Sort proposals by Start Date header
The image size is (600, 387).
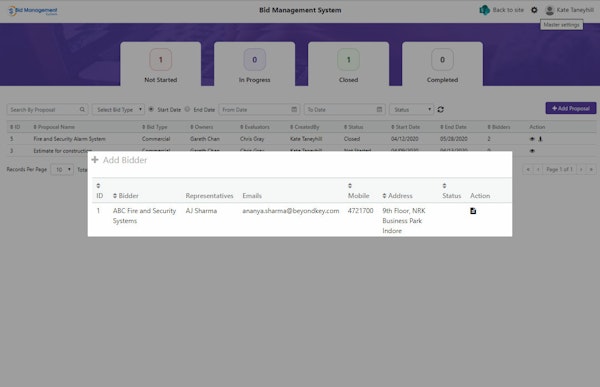point(405,127)
